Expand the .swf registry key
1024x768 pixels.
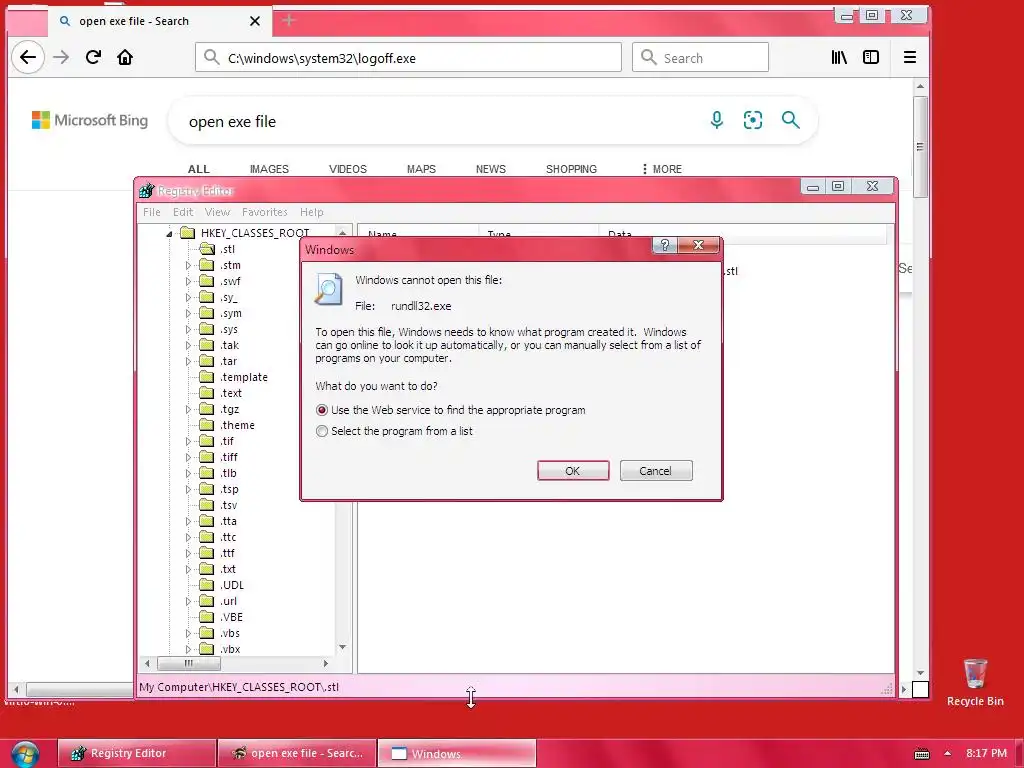(x=188, y=281)
